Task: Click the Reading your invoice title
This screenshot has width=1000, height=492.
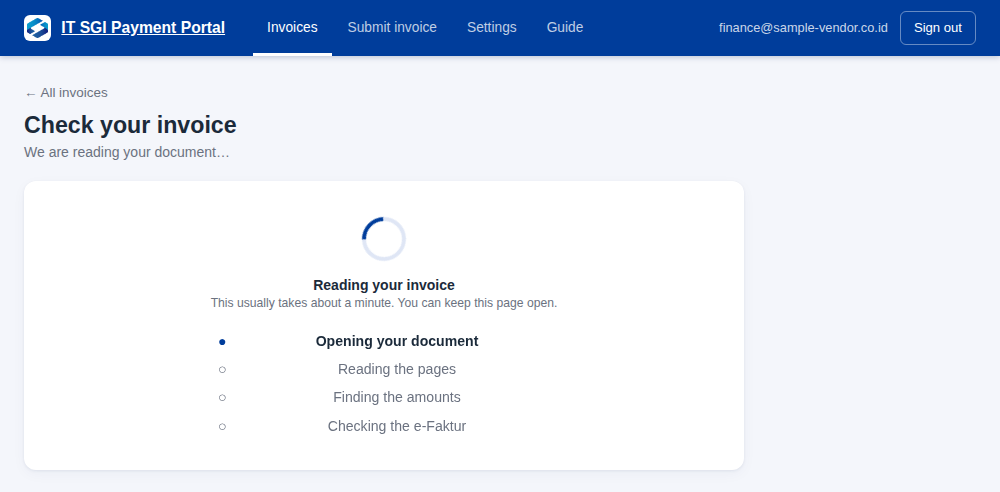Action: (384, 285)
